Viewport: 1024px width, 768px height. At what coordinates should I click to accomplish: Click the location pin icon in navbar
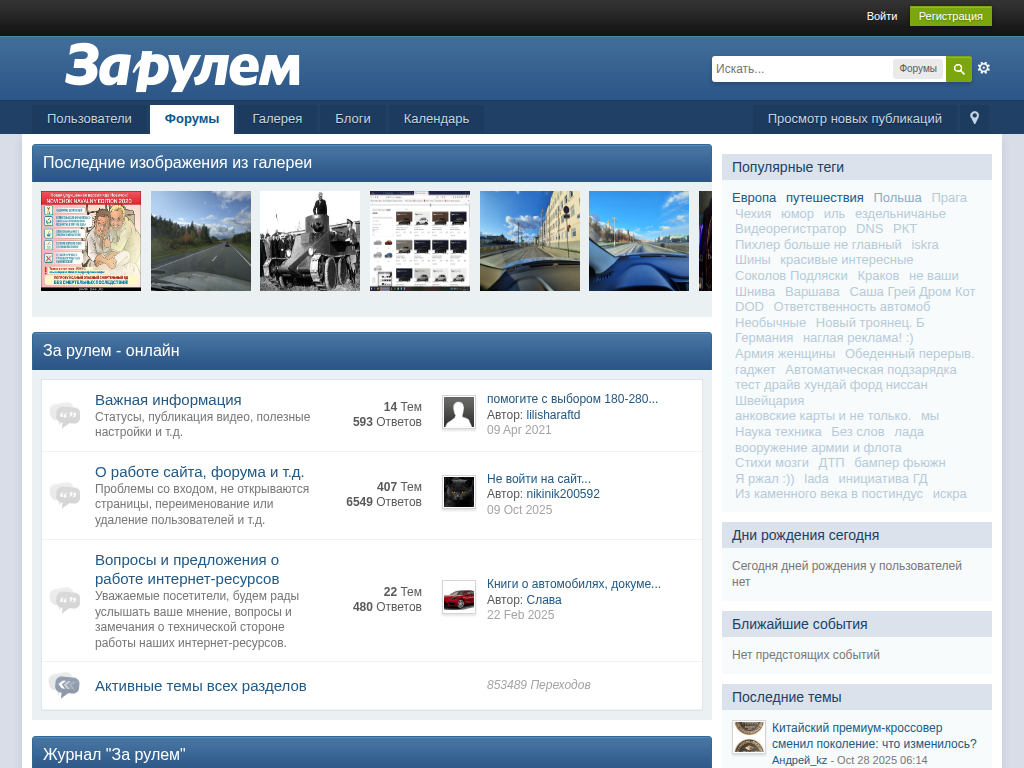pyautogui.click(x=975, y=118)
